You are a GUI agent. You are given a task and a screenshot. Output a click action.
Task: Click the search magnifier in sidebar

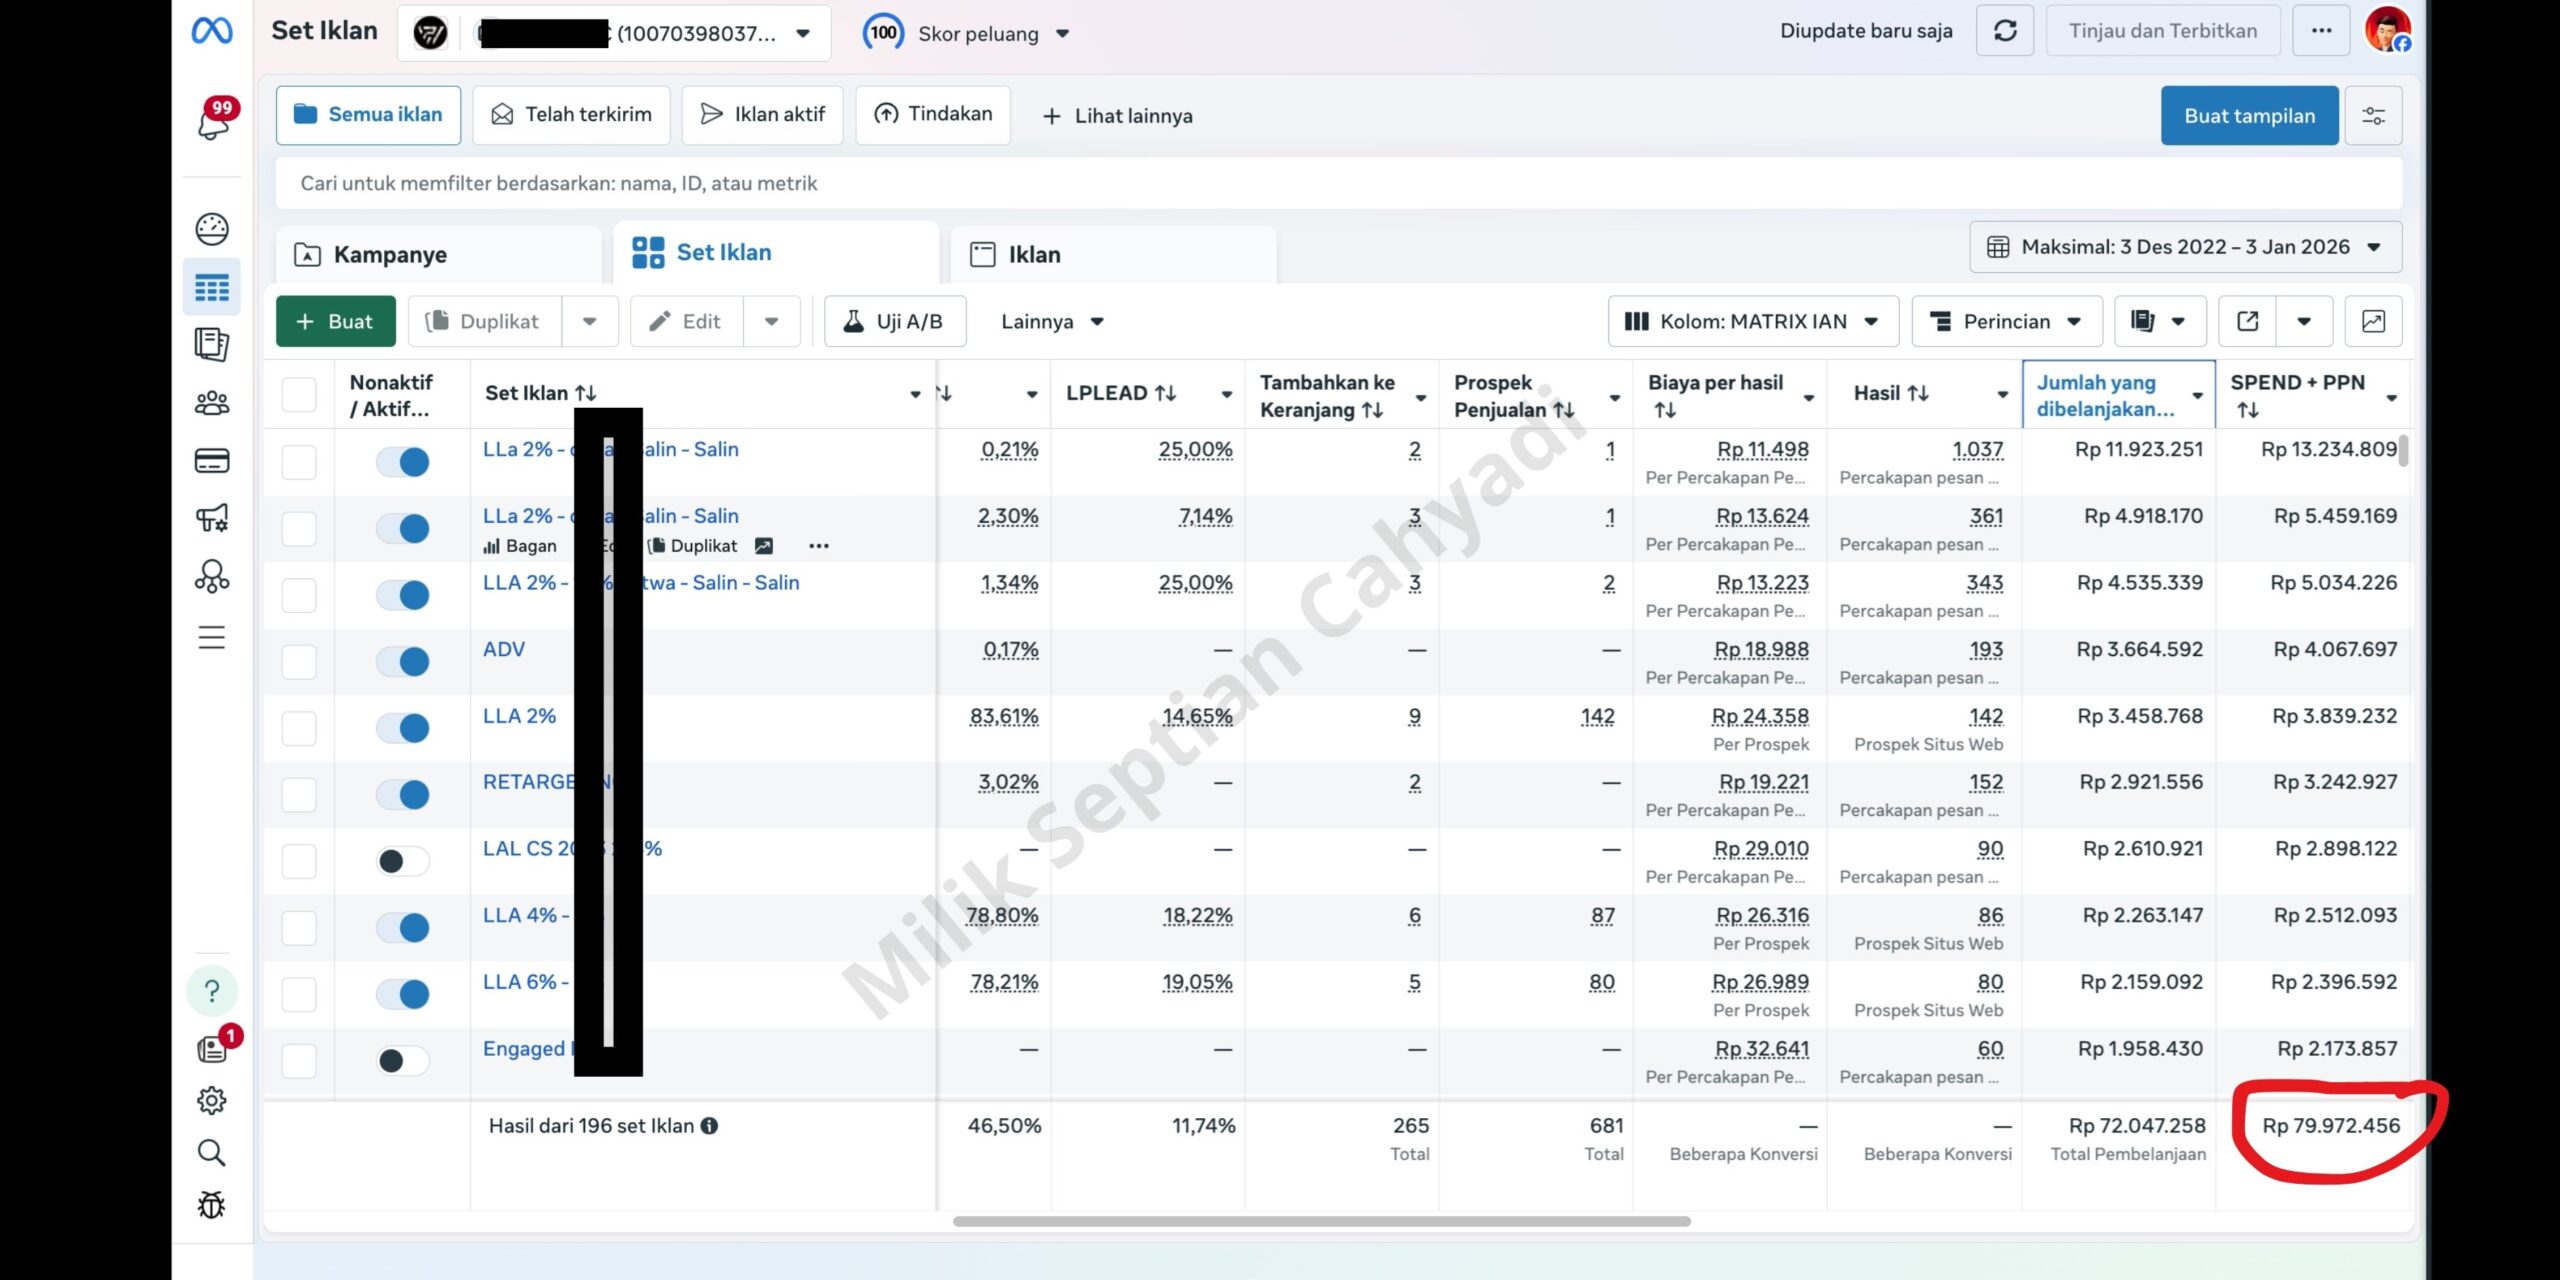click(x=211, y=1153)
